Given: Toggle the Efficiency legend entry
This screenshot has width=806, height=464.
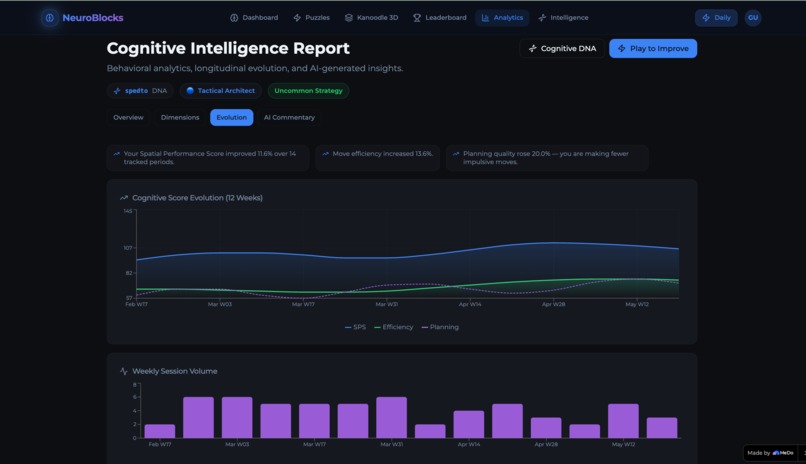Looking at the screenshot, I should pyautogui.click(x=394, y=327).
